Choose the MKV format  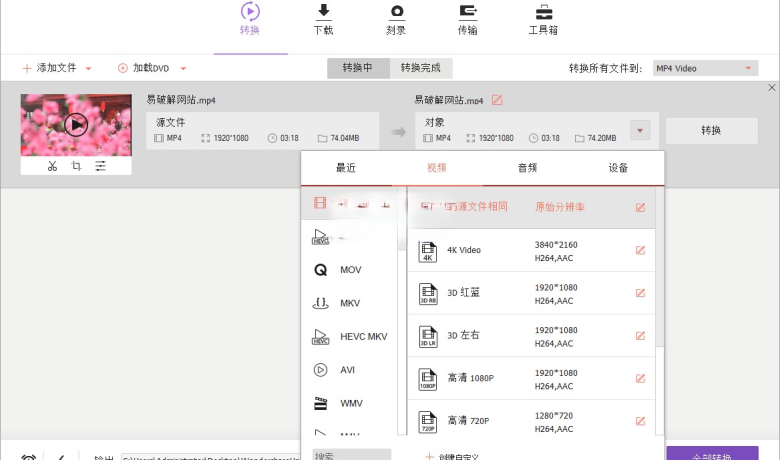click(x=349, y=303)
